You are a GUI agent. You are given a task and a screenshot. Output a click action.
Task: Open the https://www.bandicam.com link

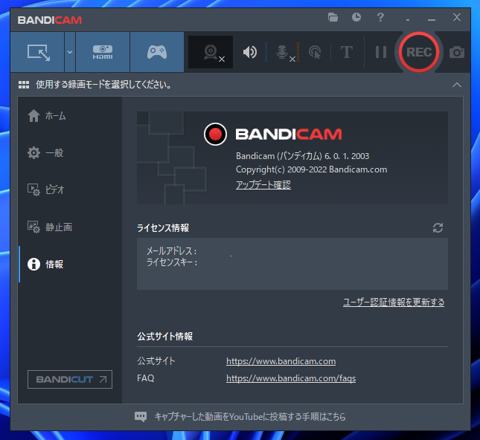point(281,361)
